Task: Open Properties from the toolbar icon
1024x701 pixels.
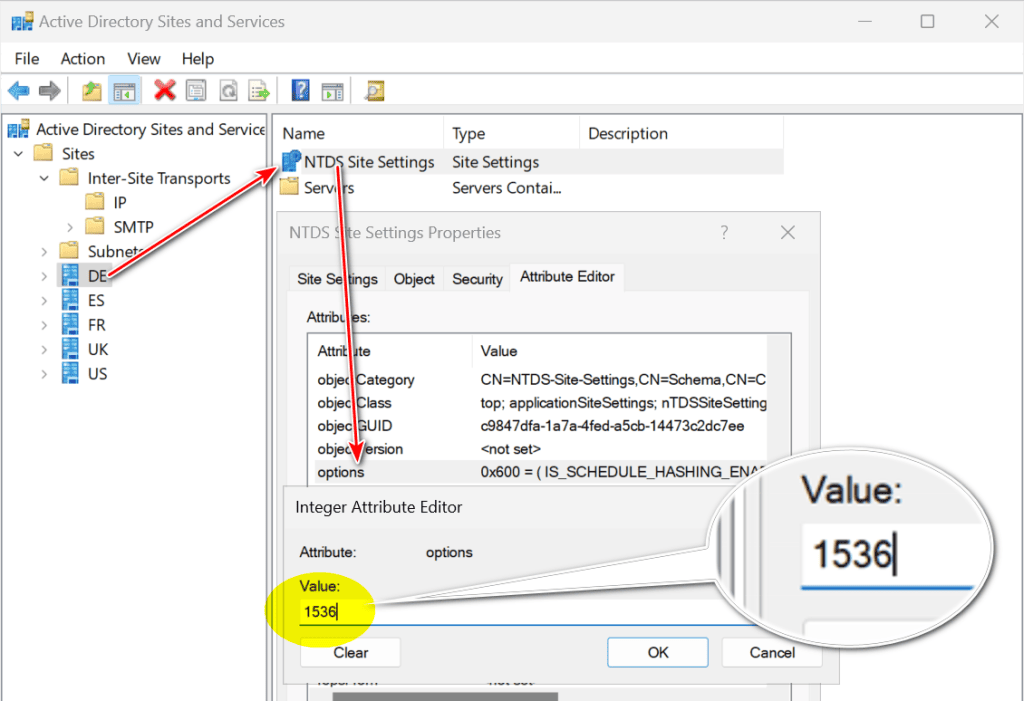Action: 196,91
